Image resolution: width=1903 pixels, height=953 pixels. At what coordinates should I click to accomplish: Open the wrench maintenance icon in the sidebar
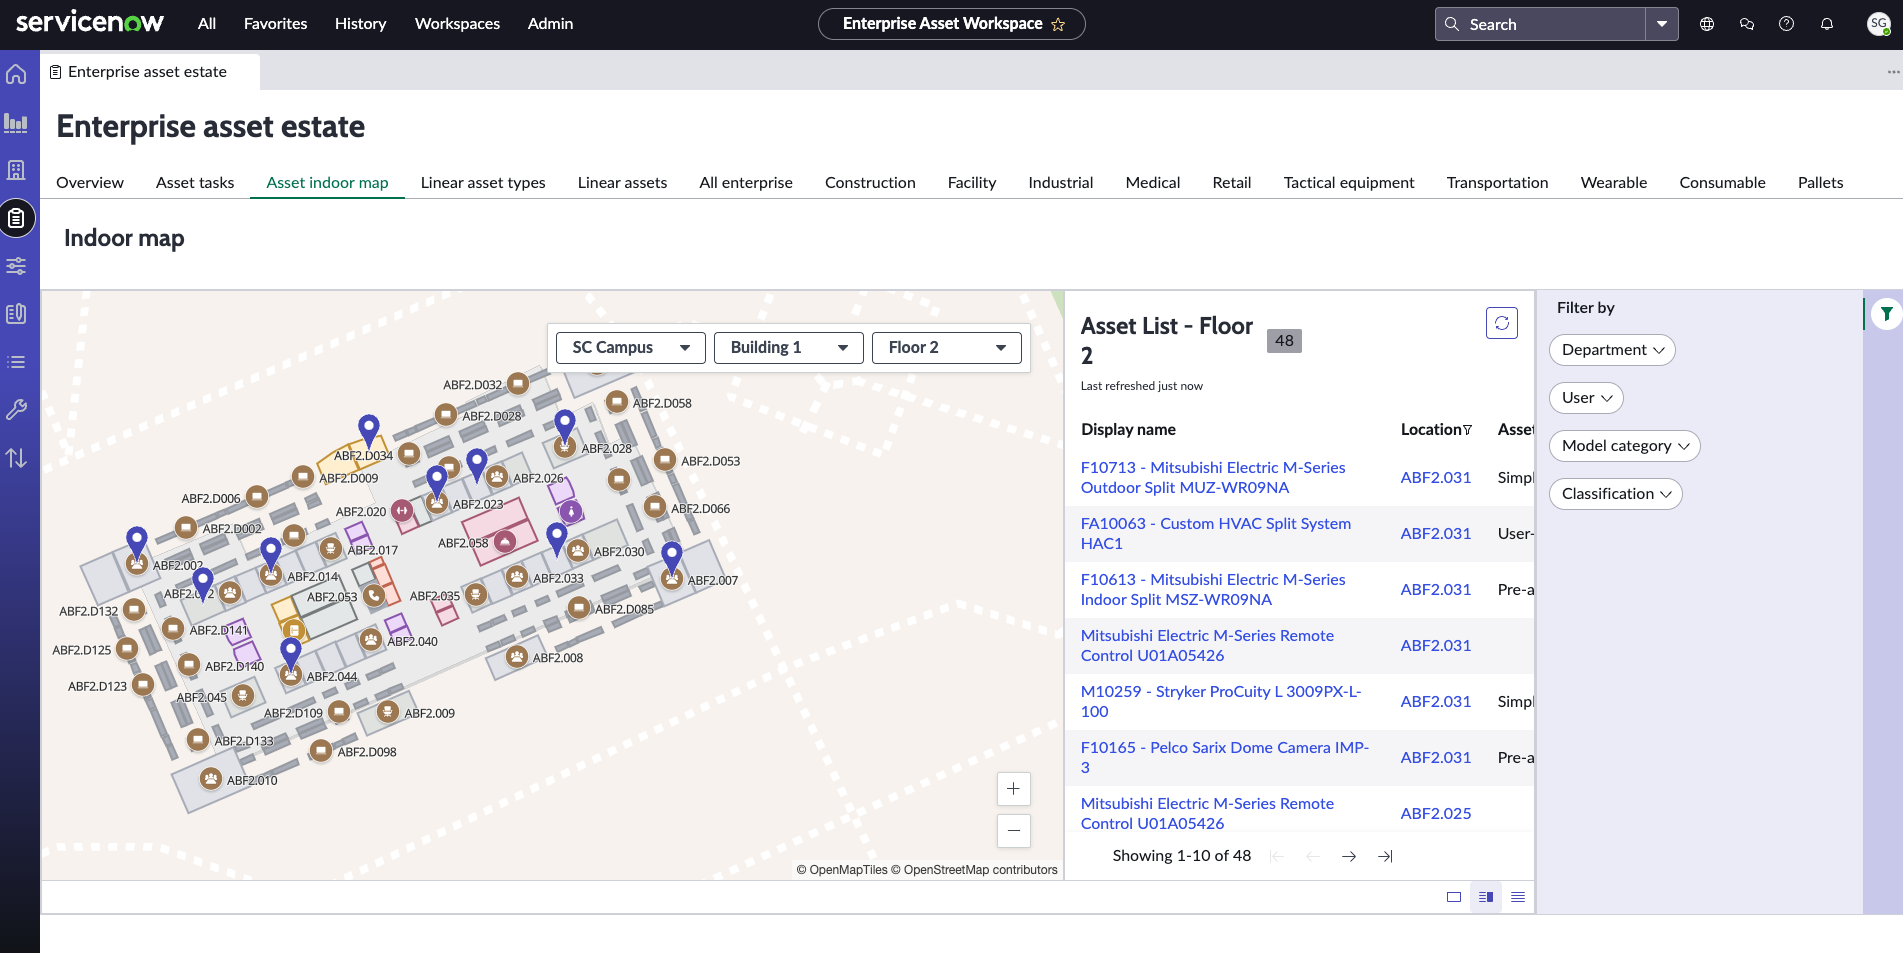pyautogui.click(x=16, y=410)
